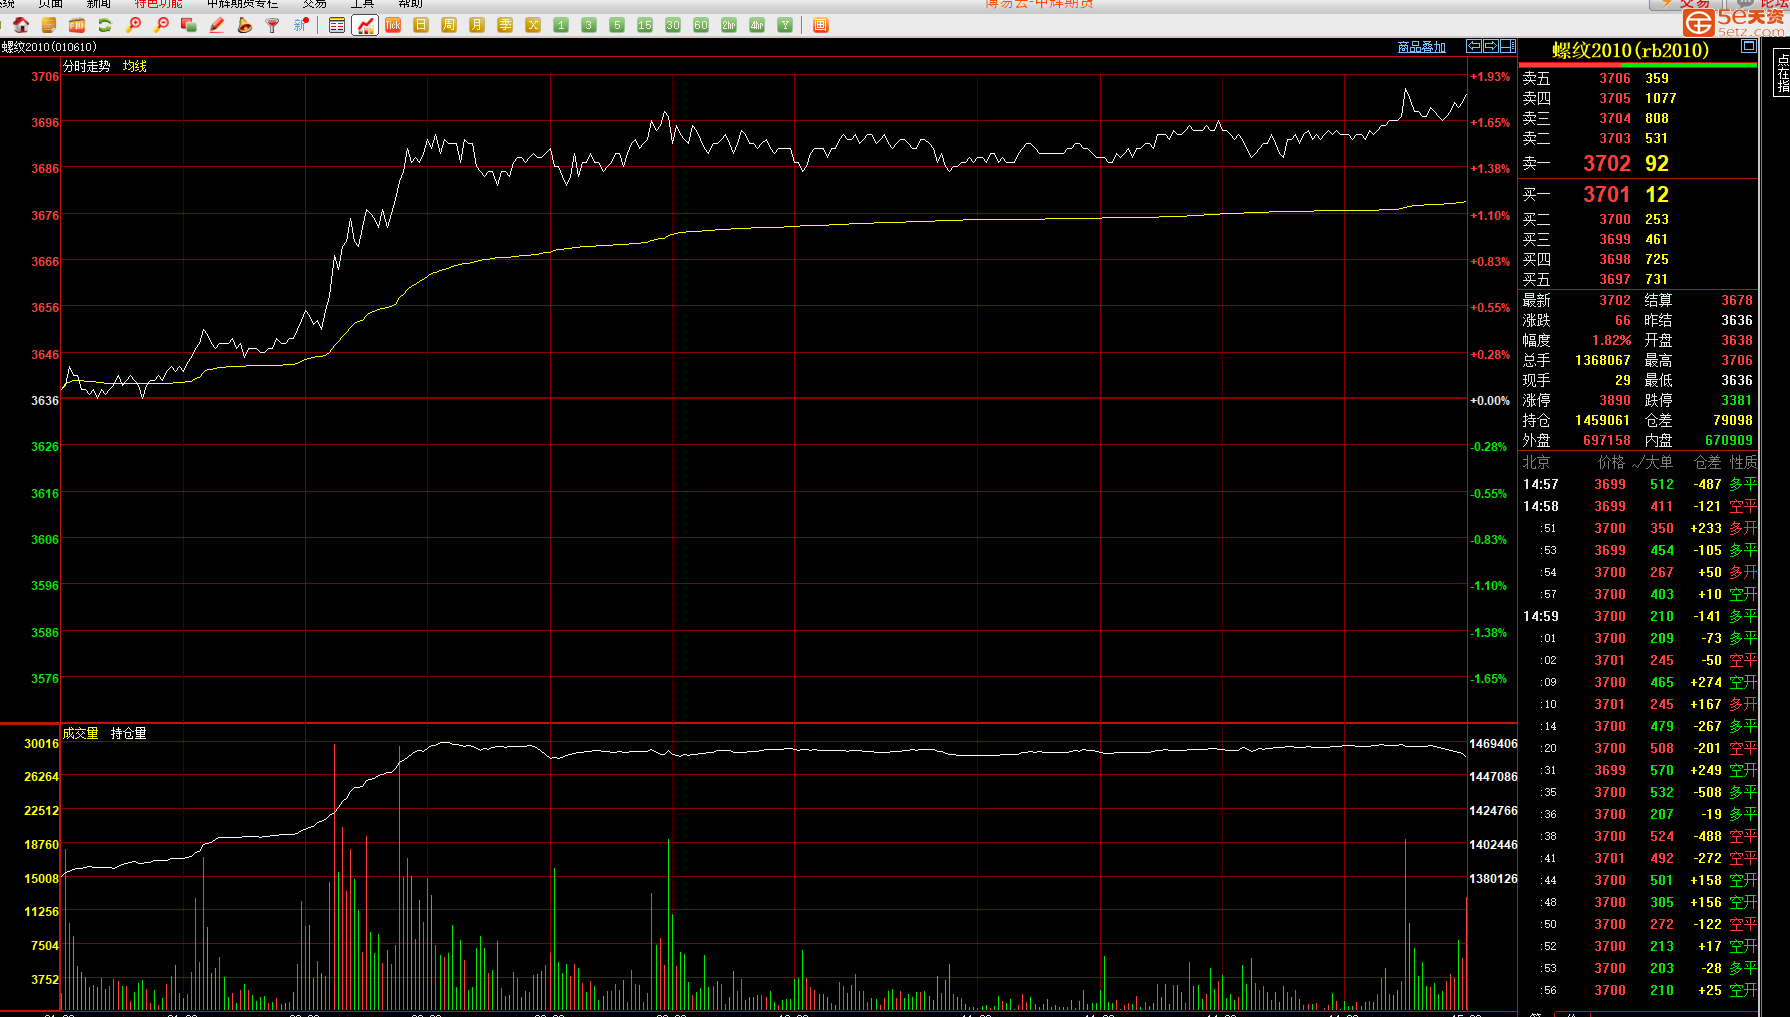Click the 14:57 trade row
This screenshot has height=1017, width=1790.
[1639, 484]
